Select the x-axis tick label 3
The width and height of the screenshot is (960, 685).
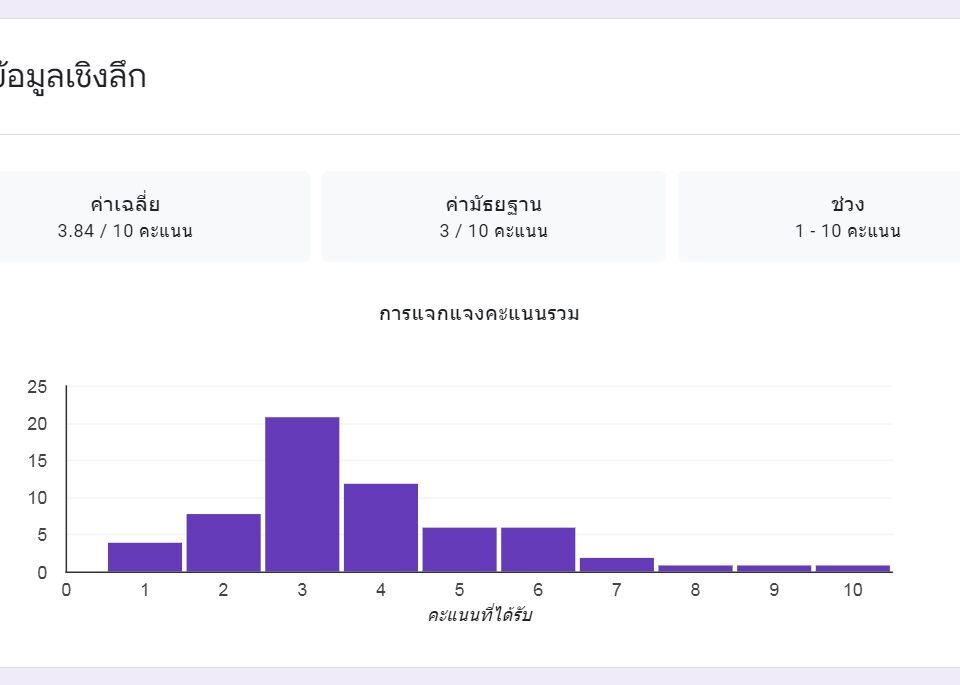coord(302,590)
